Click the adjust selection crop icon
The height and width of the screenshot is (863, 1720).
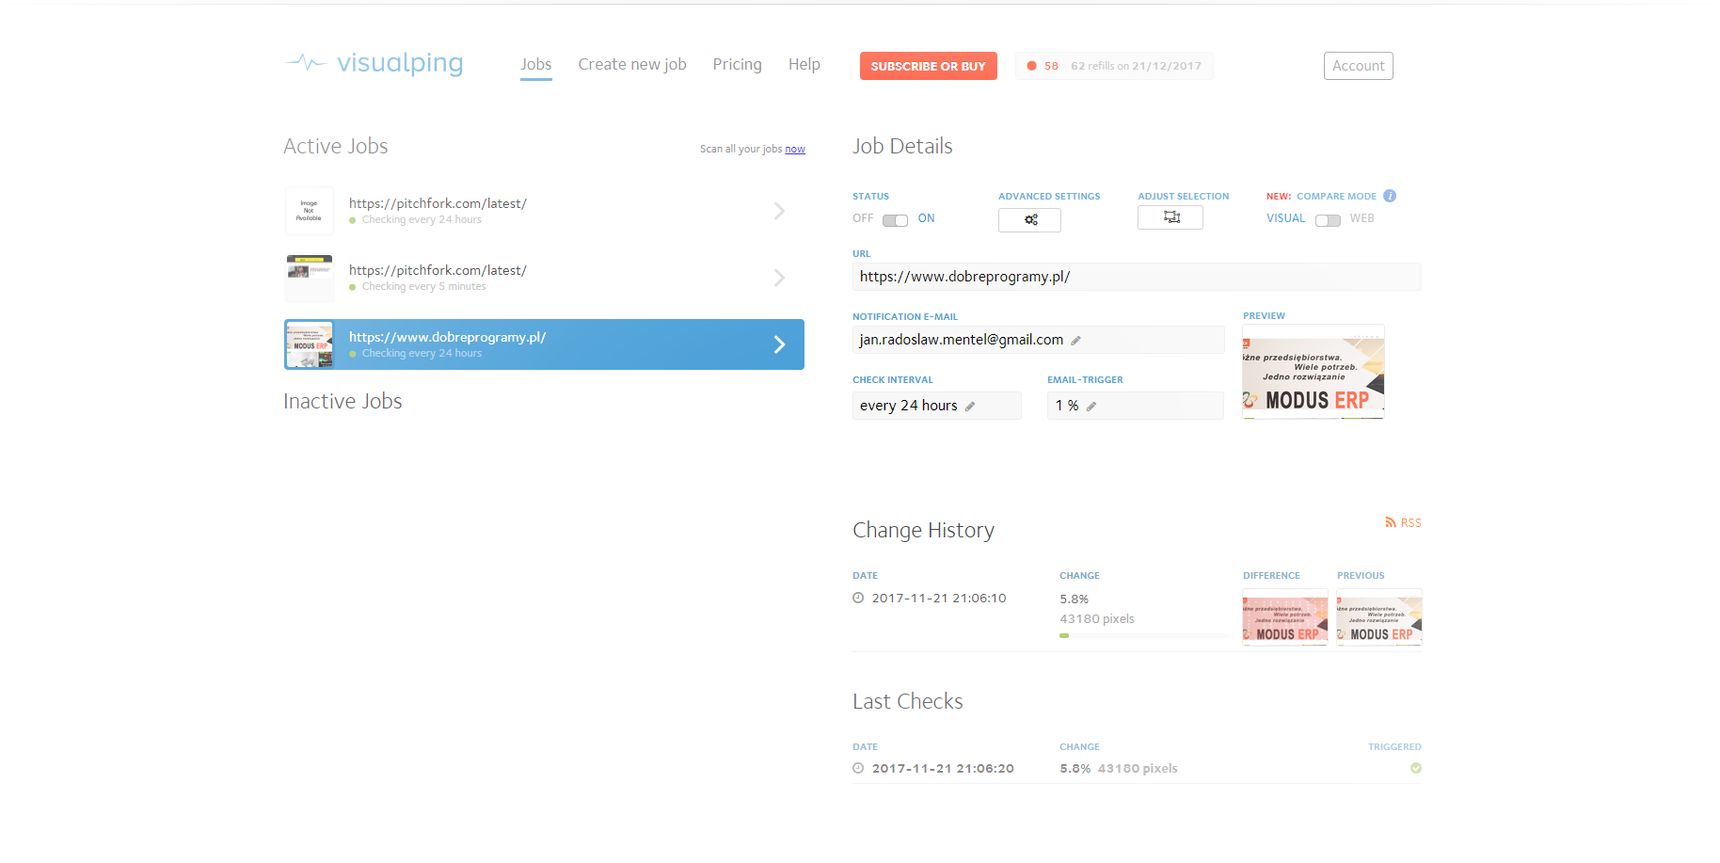[x=1171, y=217]
